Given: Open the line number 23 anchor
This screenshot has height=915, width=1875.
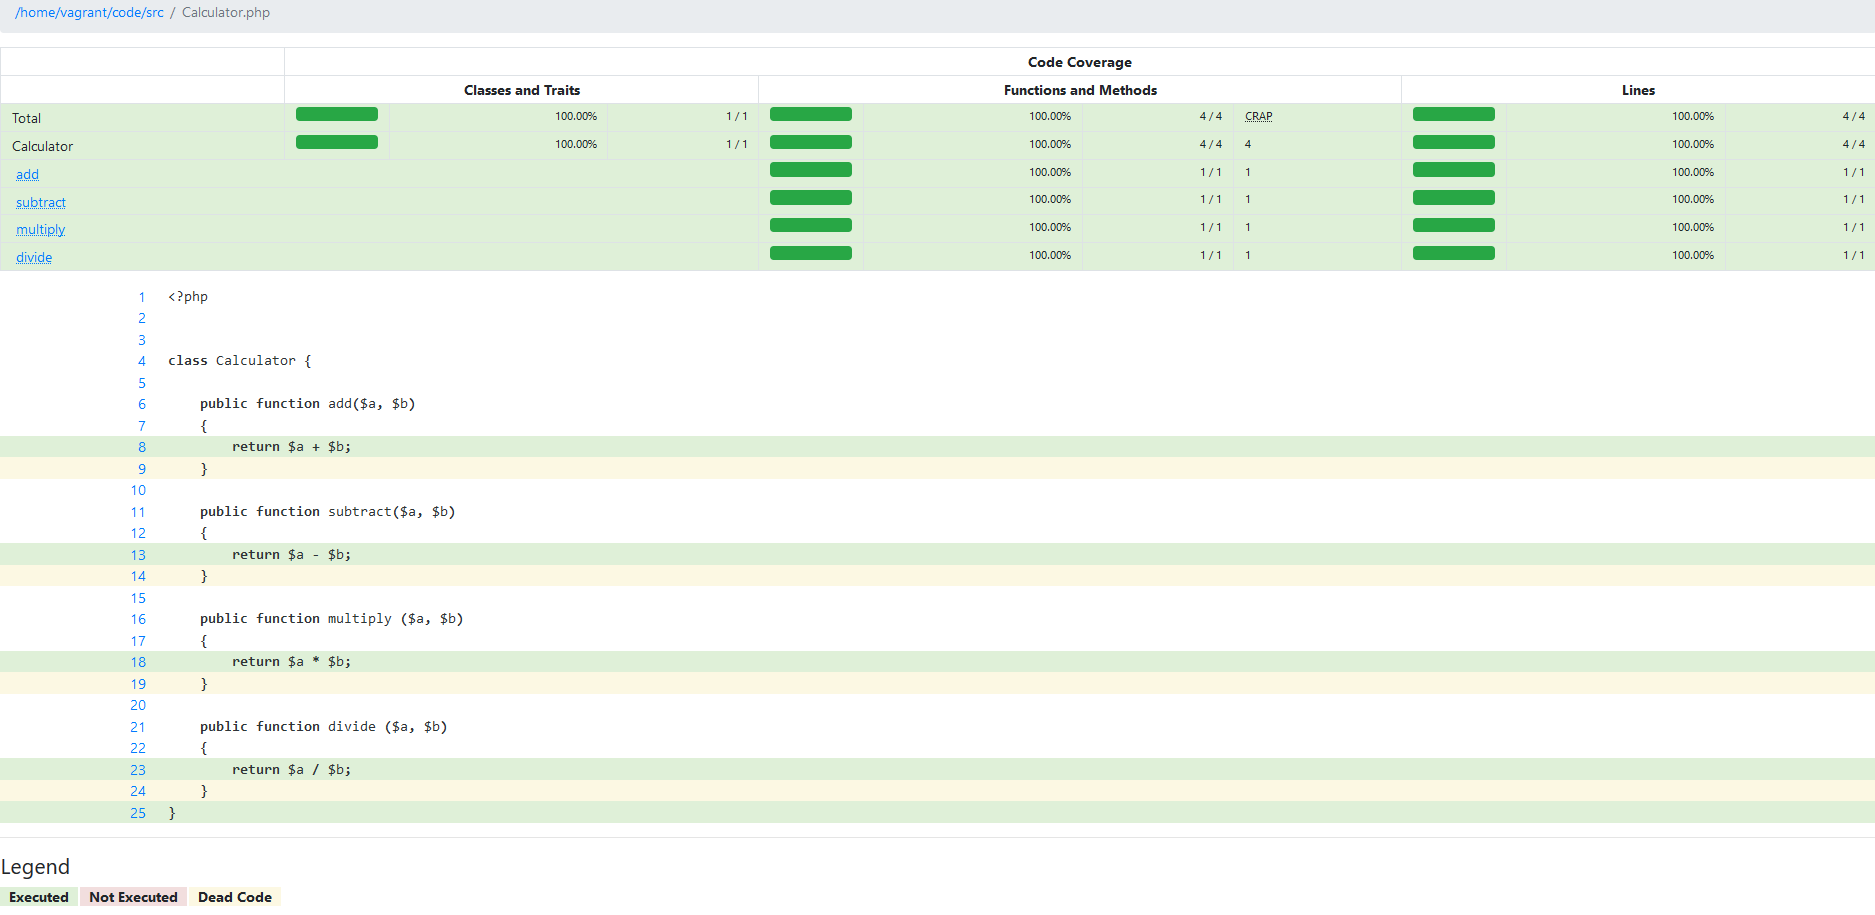Looking at the screenshot, I should (x=138, y=770).
